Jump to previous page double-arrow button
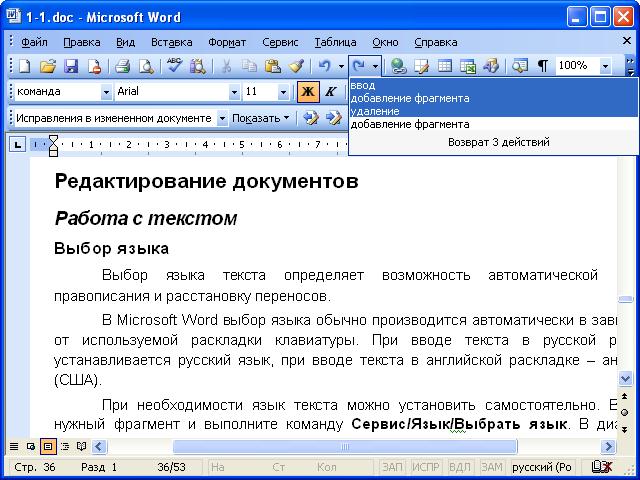This screenshot has height=480, width=640. (624, 396)
